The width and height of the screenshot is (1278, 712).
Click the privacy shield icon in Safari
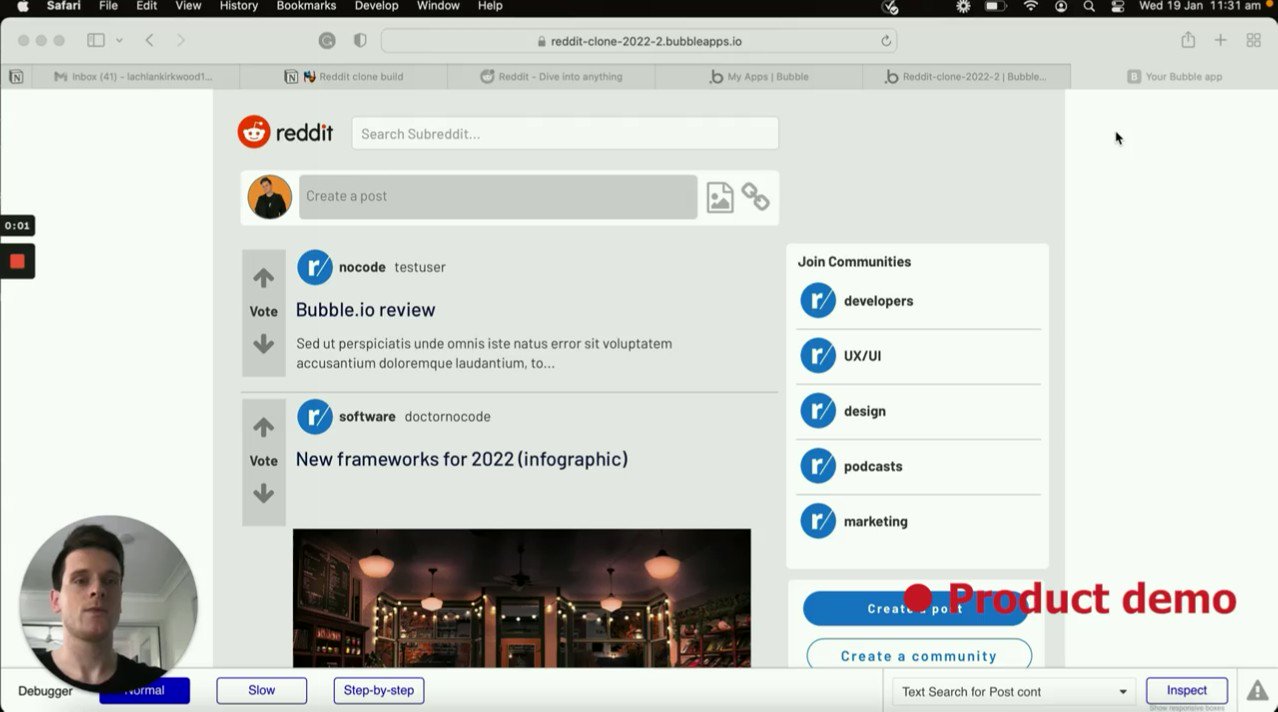tap(360, 41)
